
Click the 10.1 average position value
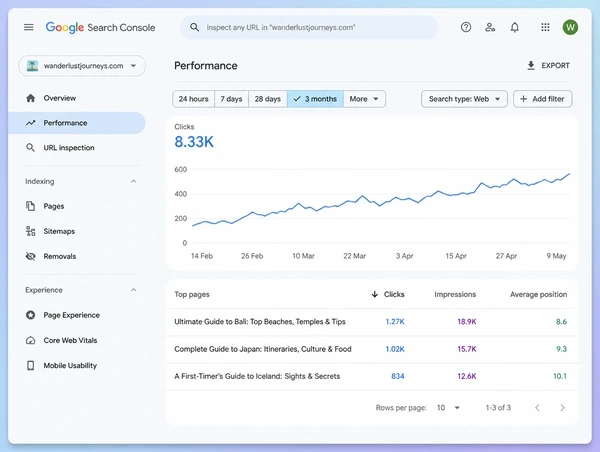560,376
